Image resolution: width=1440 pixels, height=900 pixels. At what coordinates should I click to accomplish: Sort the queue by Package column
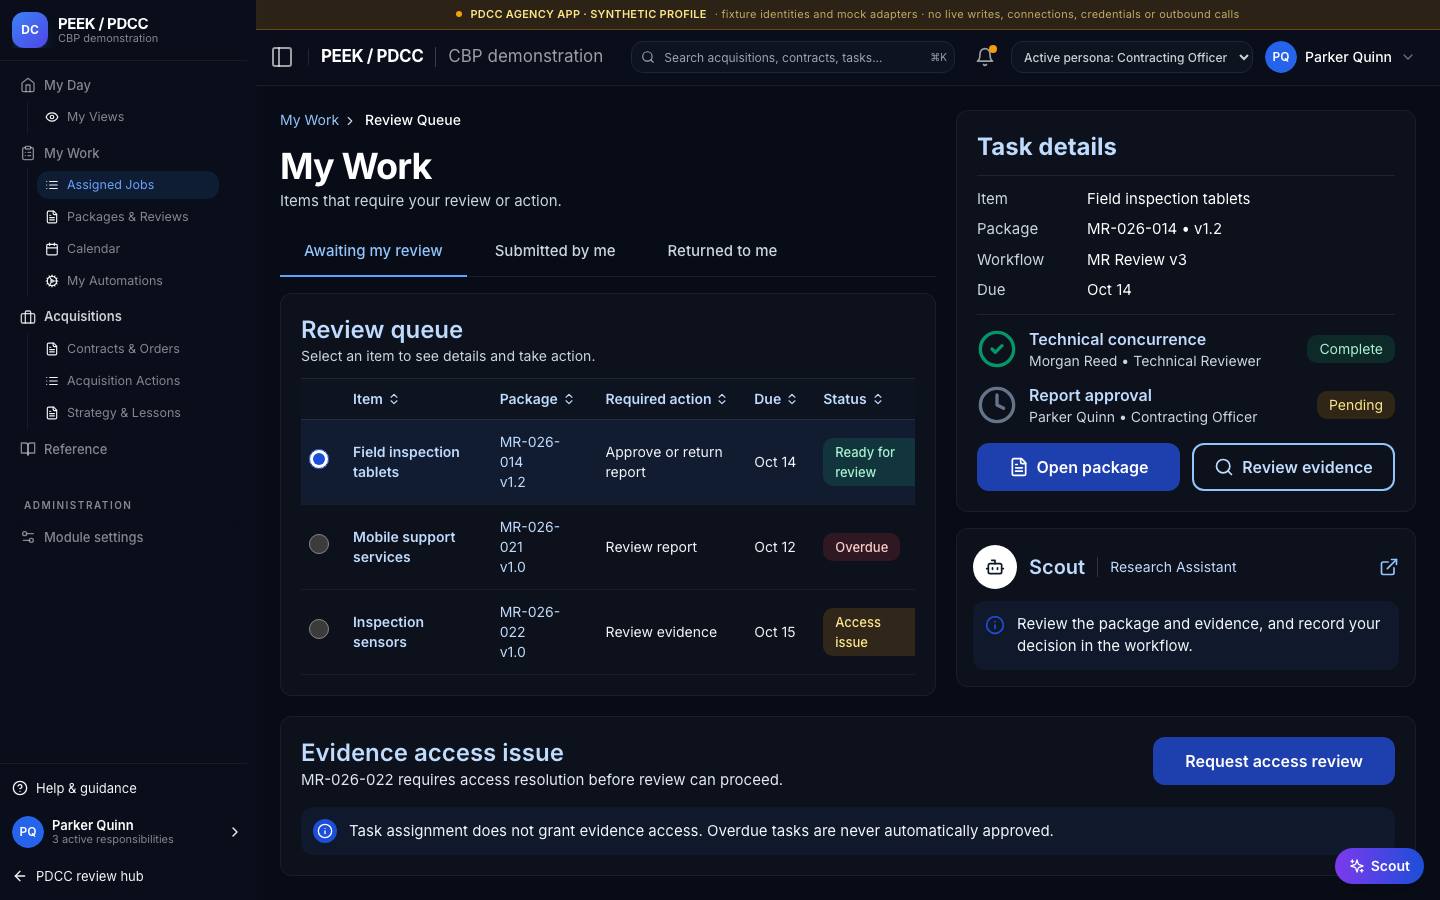537,399
